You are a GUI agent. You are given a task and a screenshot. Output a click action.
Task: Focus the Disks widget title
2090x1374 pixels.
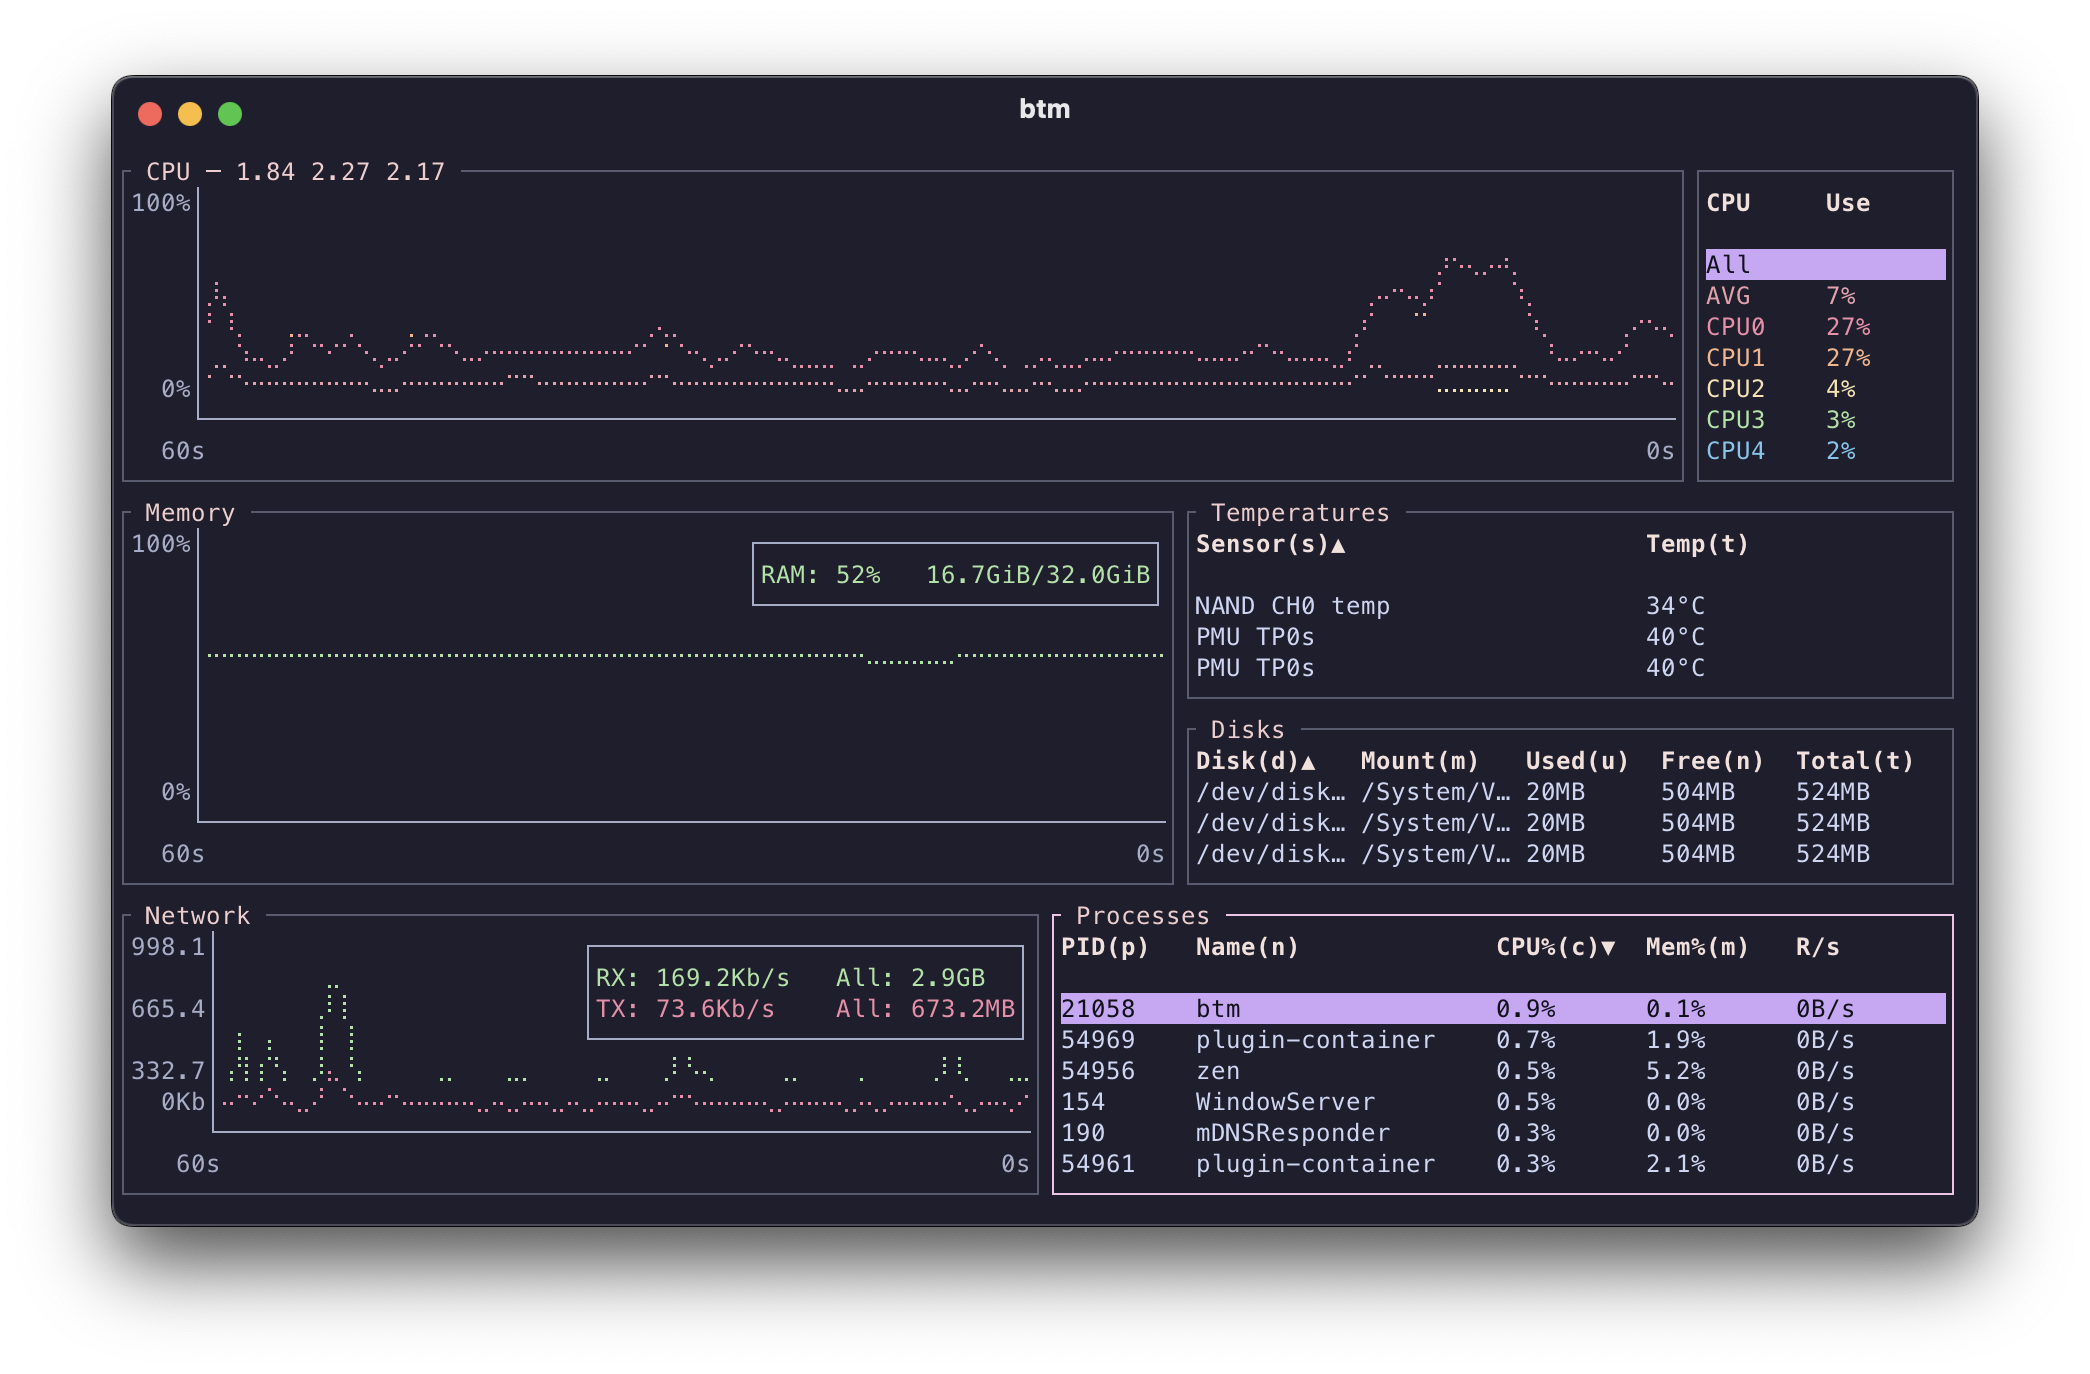1247,730
